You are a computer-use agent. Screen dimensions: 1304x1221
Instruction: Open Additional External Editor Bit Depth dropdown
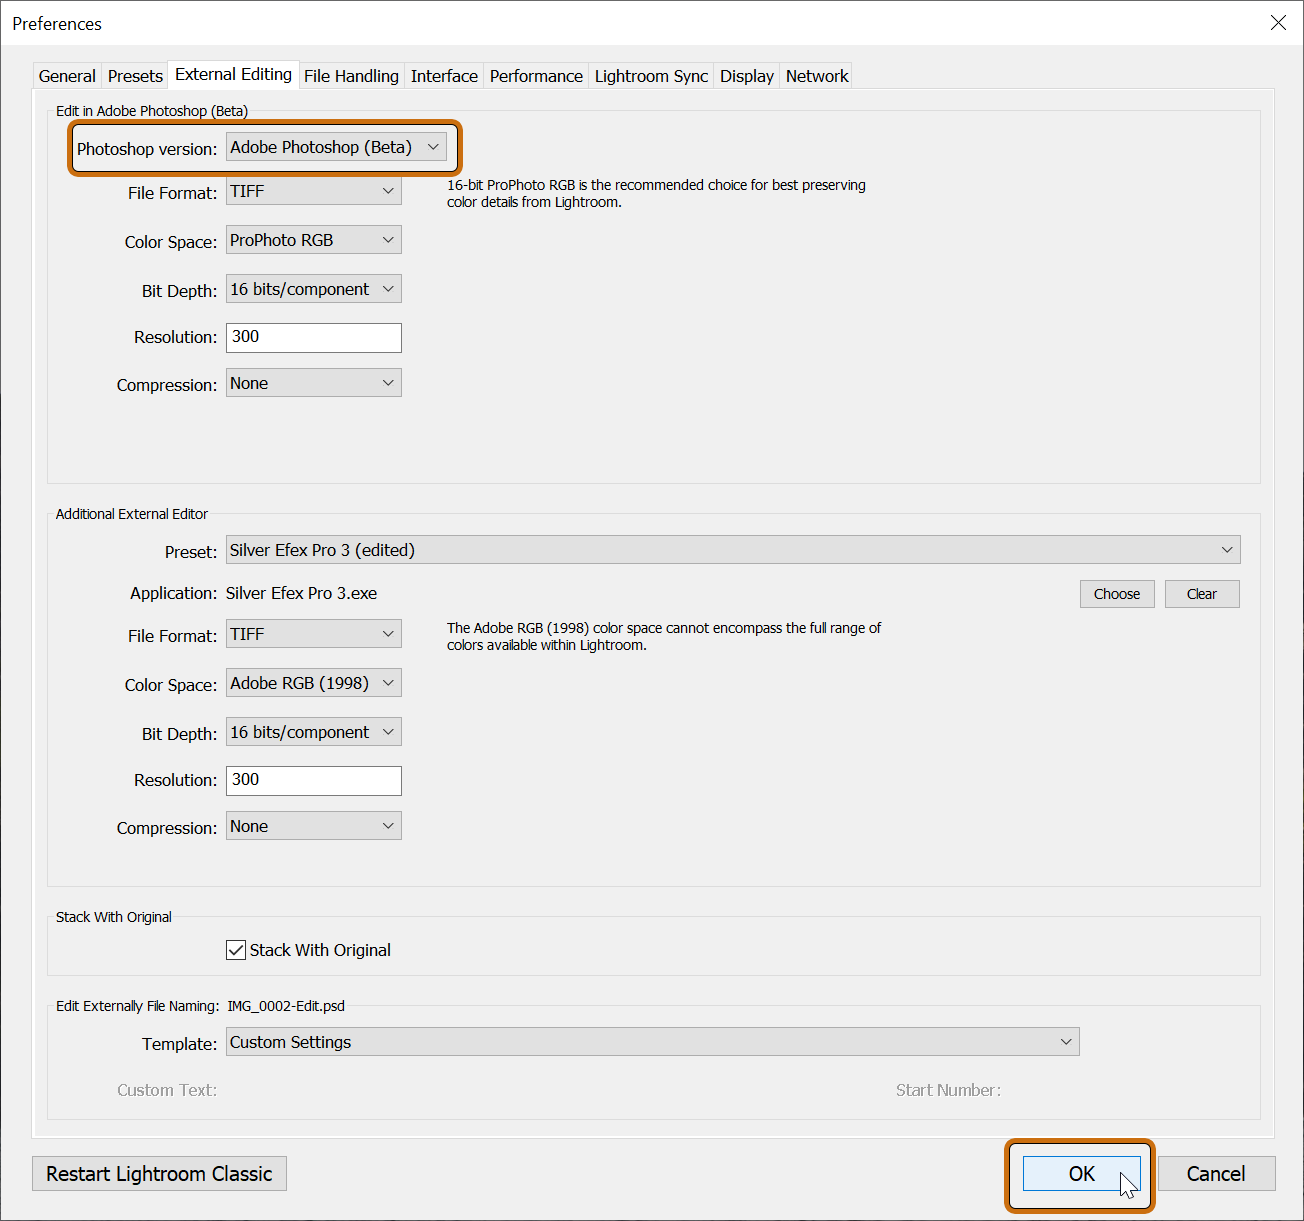(314, 732)
